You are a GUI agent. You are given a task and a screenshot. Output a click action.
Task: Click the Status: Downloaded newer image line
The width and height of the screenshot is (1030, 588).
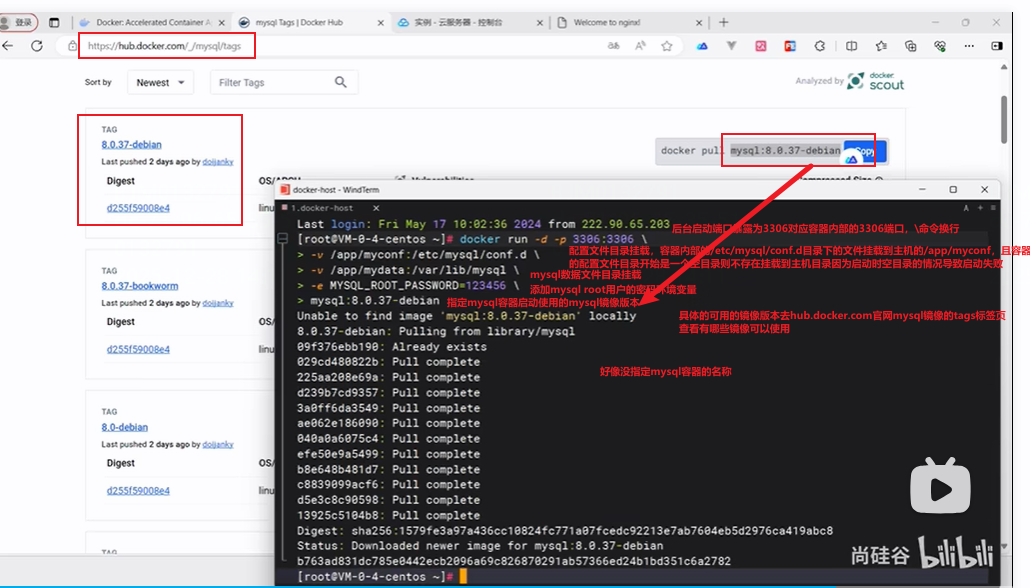(480, 546)
